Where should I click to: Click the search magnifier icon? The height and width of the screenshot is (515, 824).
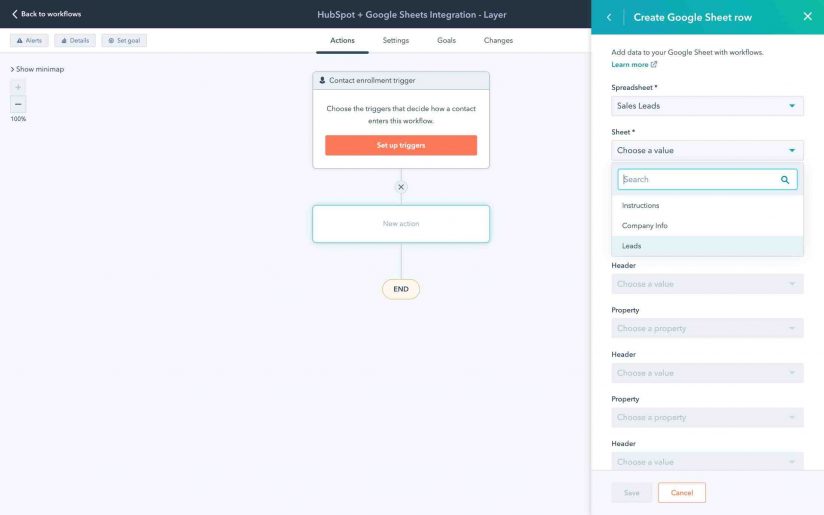pyautogui.click(x=785, y=180)
